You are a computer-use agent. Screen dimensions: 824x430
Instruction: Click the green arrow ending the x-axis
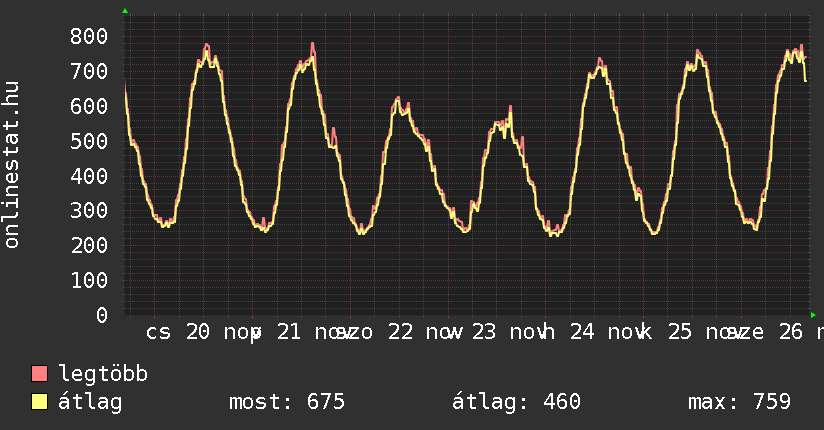[x=813, y=315]
